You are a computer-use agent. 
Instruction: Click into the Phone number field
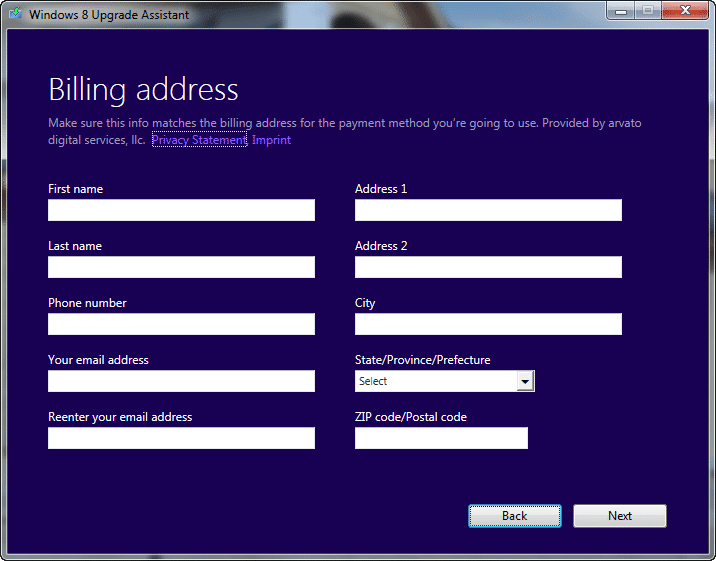pos(181,324)
